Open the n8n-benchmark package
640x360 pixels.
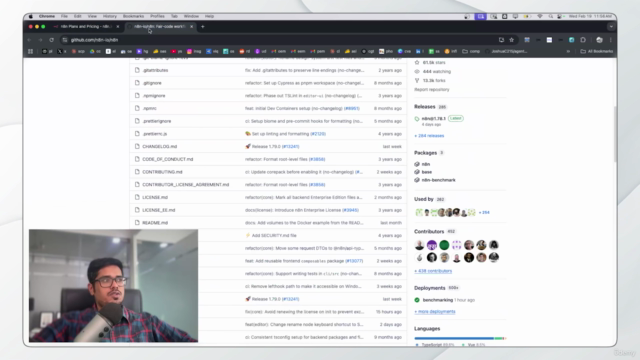438,180
